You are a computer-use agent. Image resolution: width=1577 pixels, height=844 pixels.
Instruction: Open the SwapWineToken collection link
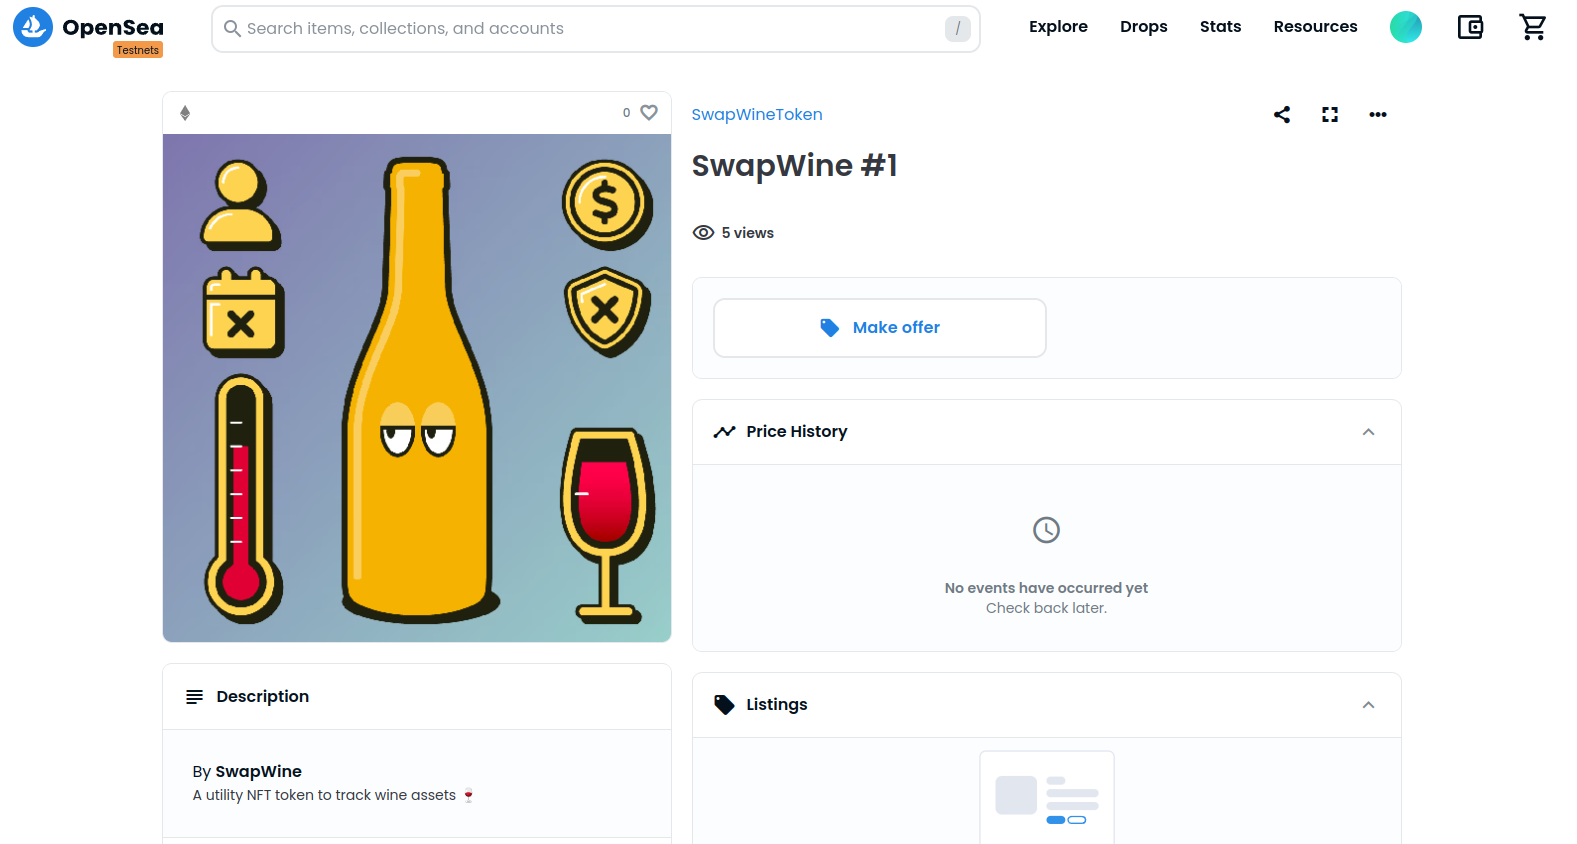[757, 114]
